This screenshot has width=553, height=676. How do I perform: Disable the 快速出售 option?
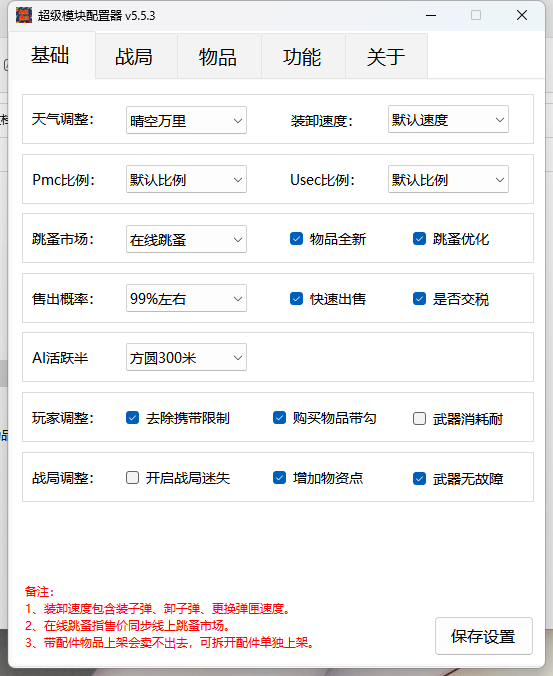297,298
